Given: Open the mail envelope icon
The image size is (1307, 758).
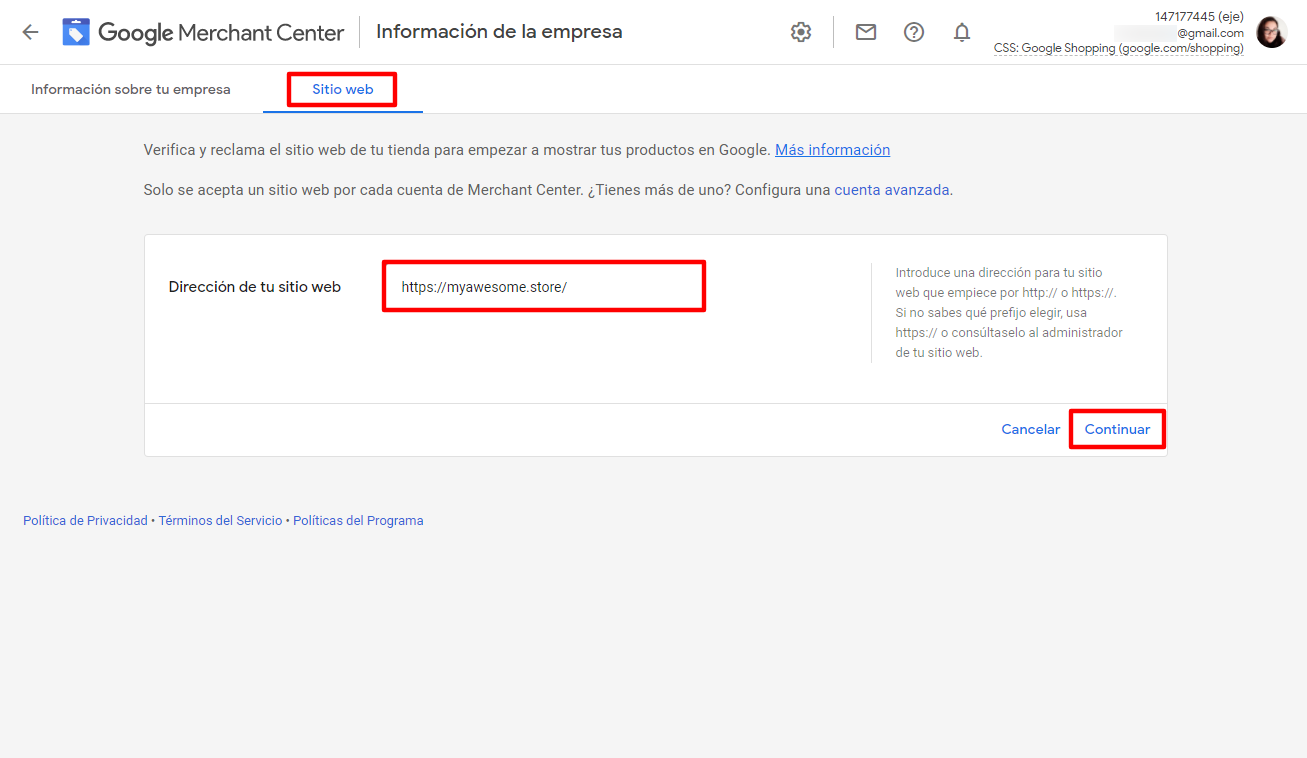Looking at the screenshot, I should pyautogui.click(x=866, y=32).
